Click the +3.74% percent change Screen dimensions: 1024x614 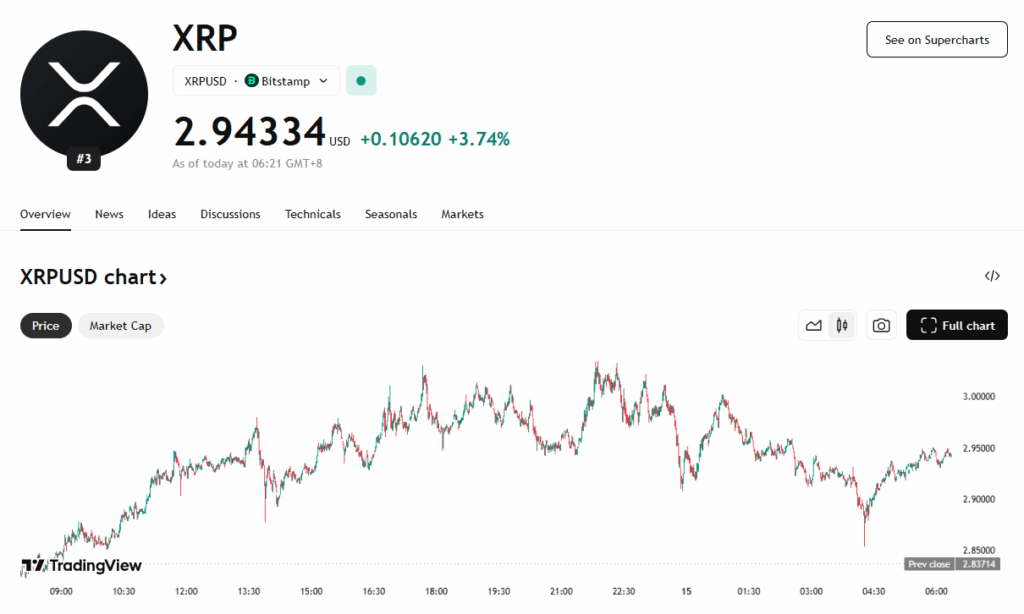coord(479,139)
